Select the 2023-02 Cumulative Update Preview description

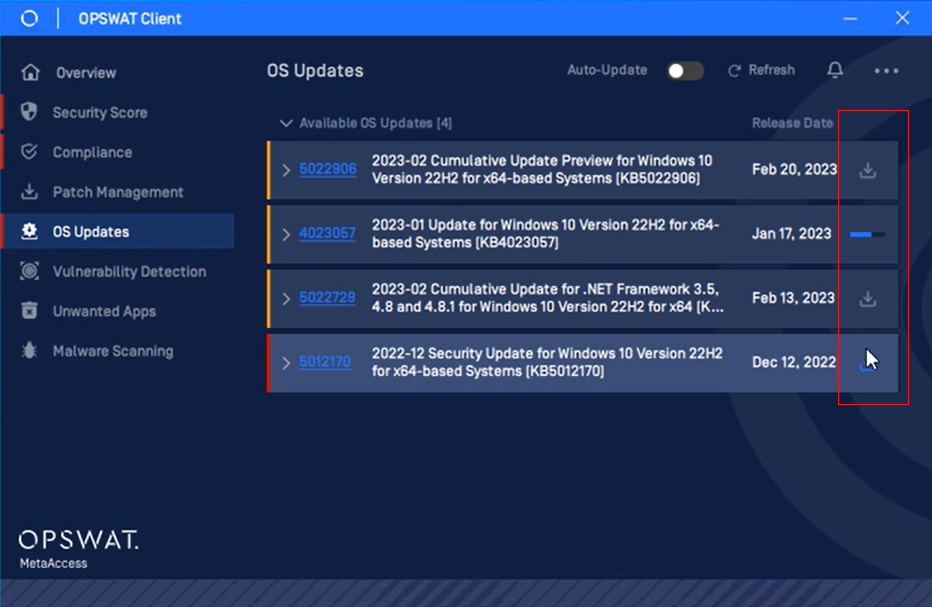(x=541, y=169)
